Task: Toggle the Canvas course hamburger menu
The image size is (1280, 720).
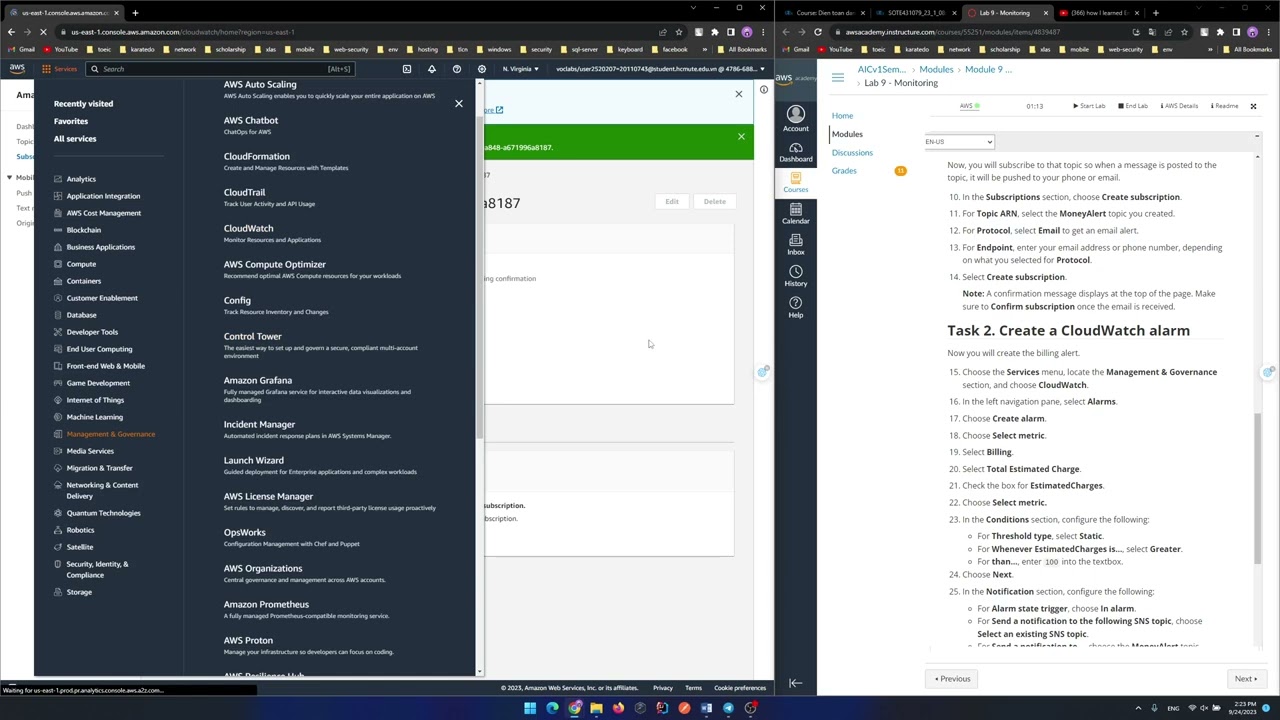Action: [838, 77]
